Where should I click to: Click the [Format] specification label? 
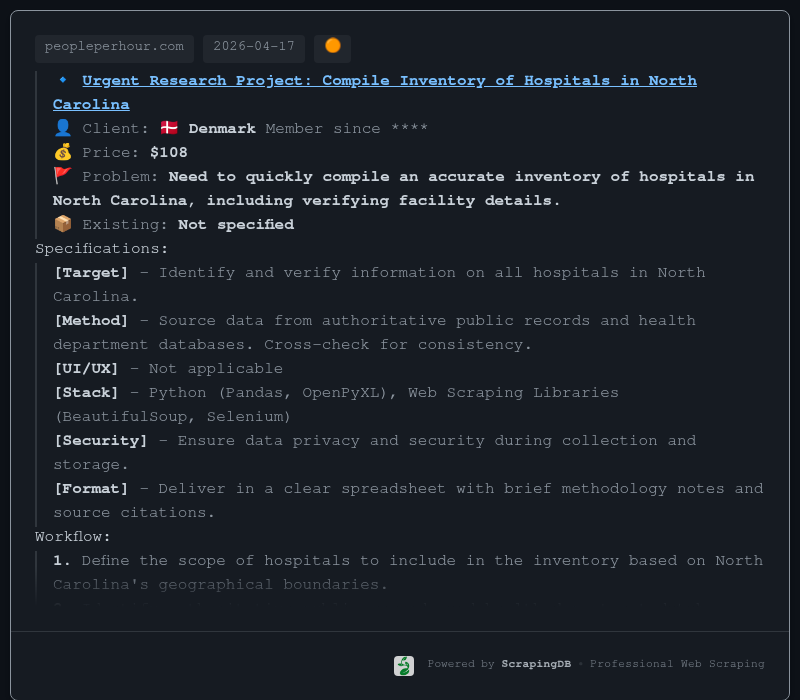[x=91, y=488]
